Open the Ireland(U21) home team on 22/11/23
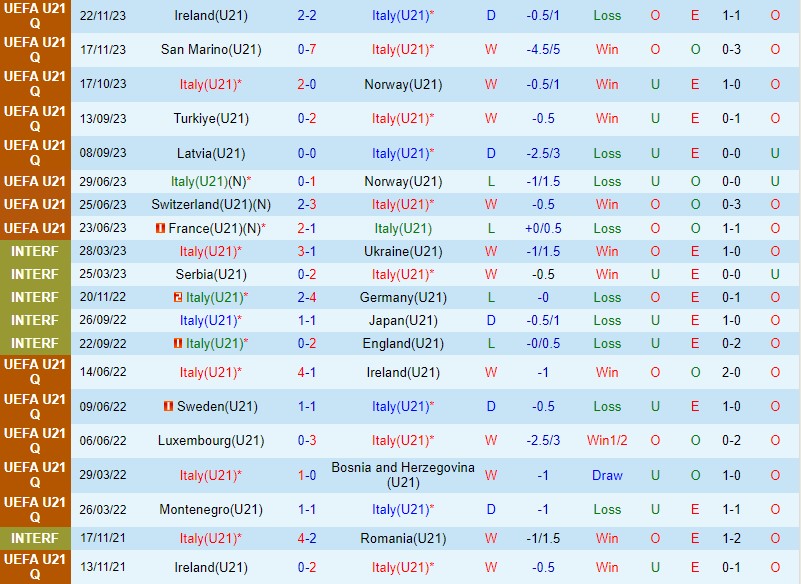This screenshot has height=584, width=801. click(210, 16)
